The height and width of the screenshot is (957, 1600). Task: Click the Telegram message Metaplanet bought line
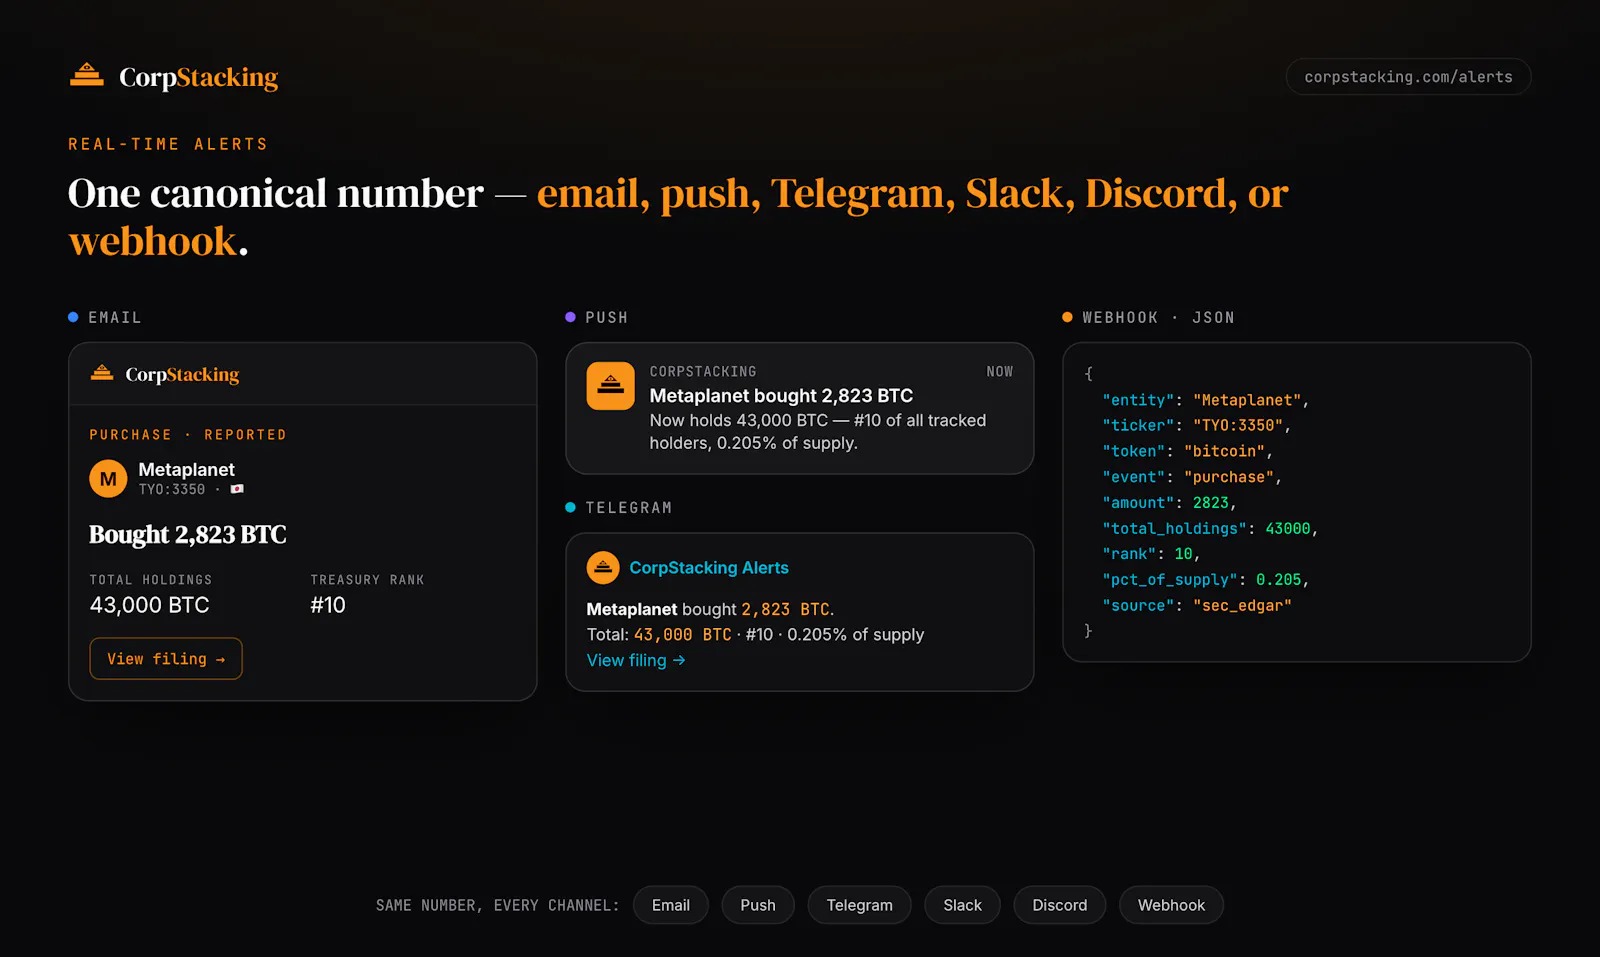click(x=710, y=609)
